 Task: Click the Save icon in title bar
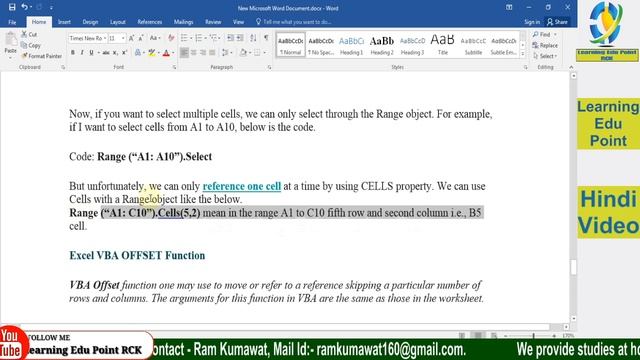coord(12,7)
